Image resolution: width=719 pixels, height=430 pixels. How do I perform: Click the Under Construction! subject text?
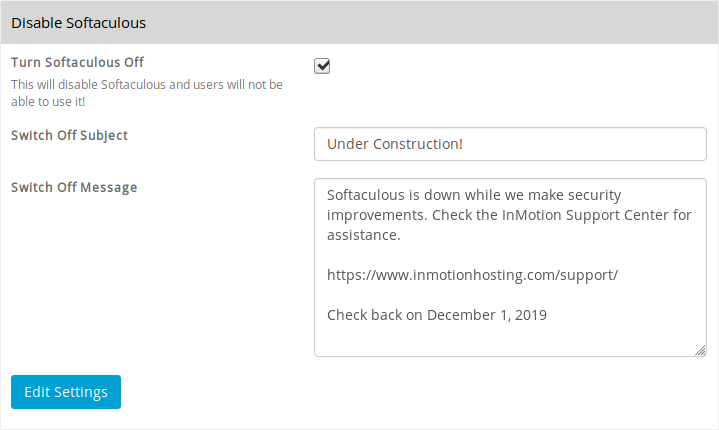coord(395,144)
